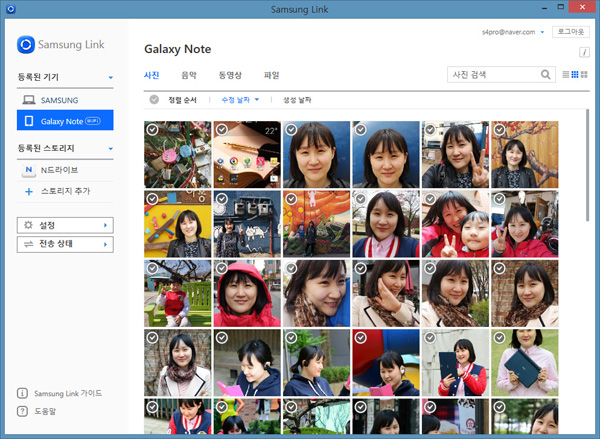Toggle the select-all check circle by 정렬 순서

click(x=154, y=100)
